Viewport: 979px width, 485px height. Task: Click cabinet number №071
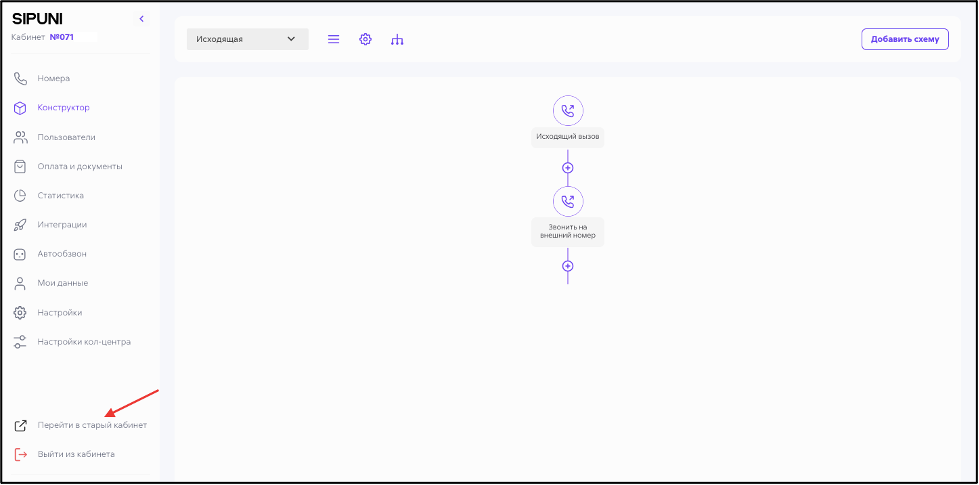(x=62, y=37)
